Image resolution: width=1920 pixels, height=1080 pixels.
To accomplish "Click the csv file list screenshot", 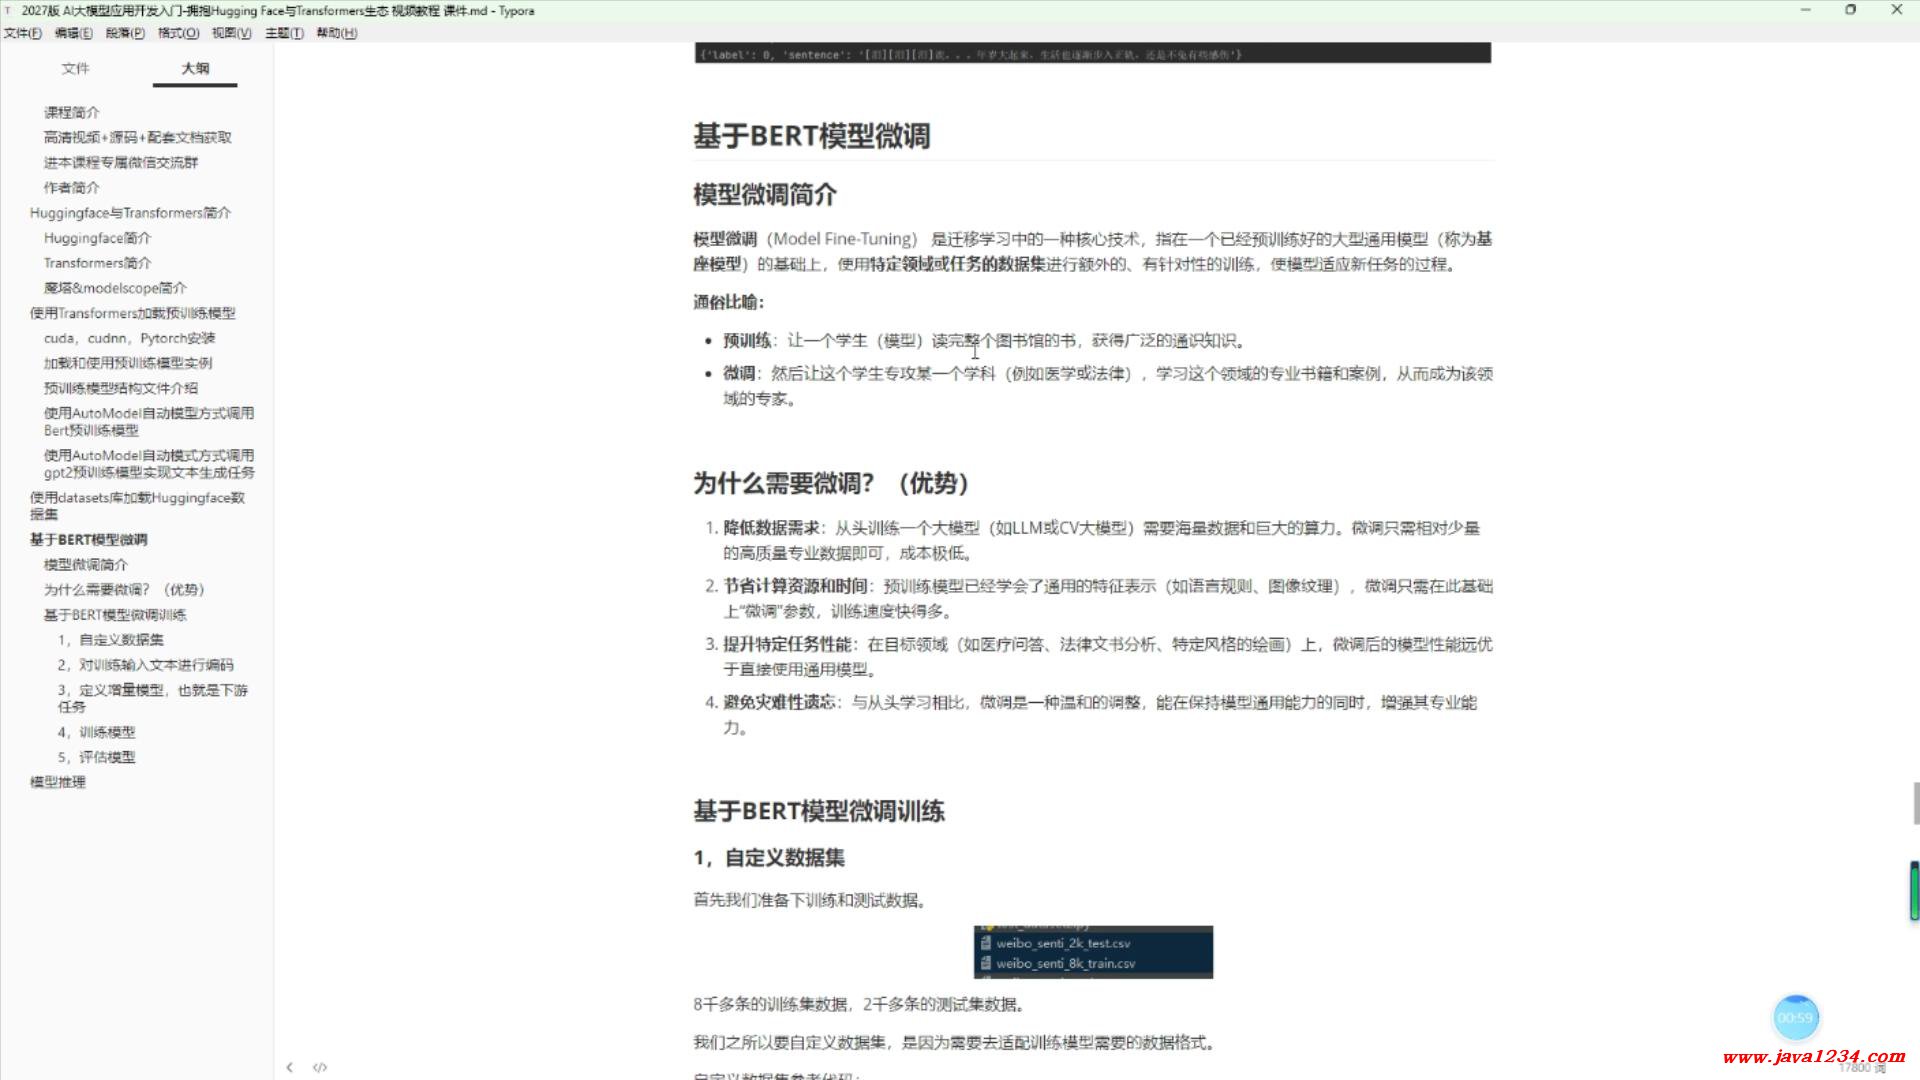I will click(x=1092, y=952).
